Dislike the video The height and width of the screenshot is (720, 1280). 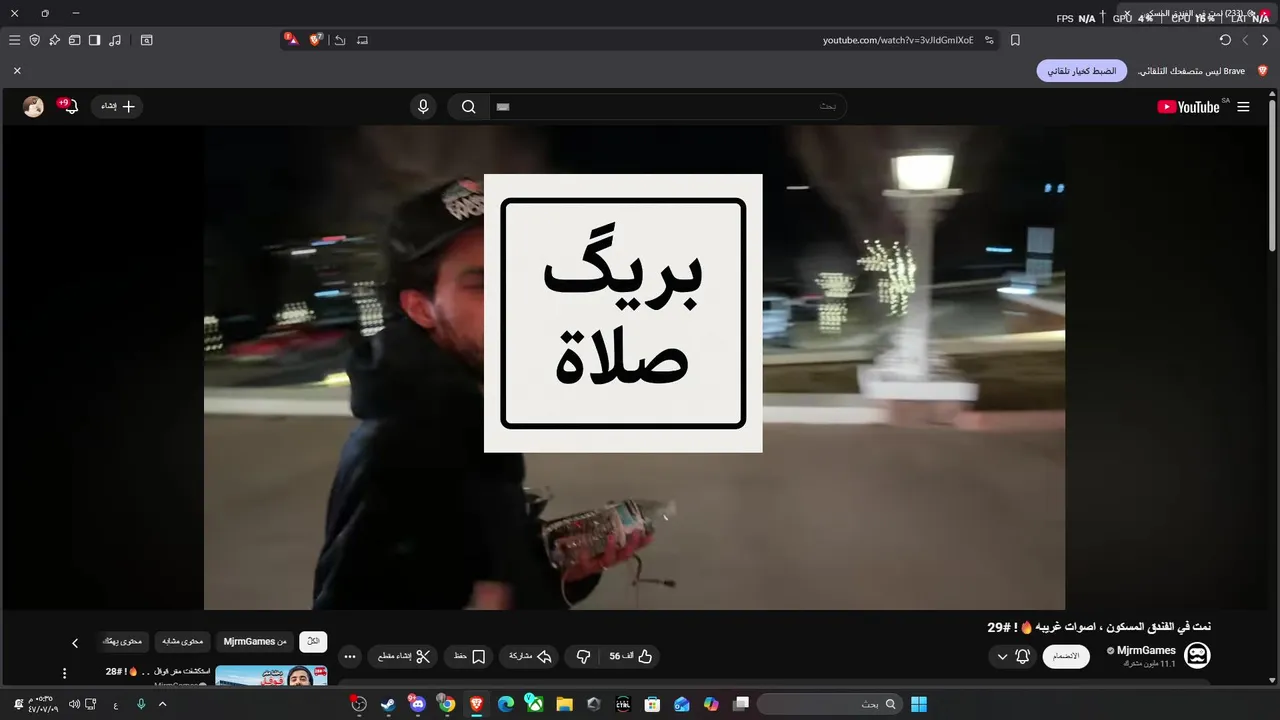(582, 656)
